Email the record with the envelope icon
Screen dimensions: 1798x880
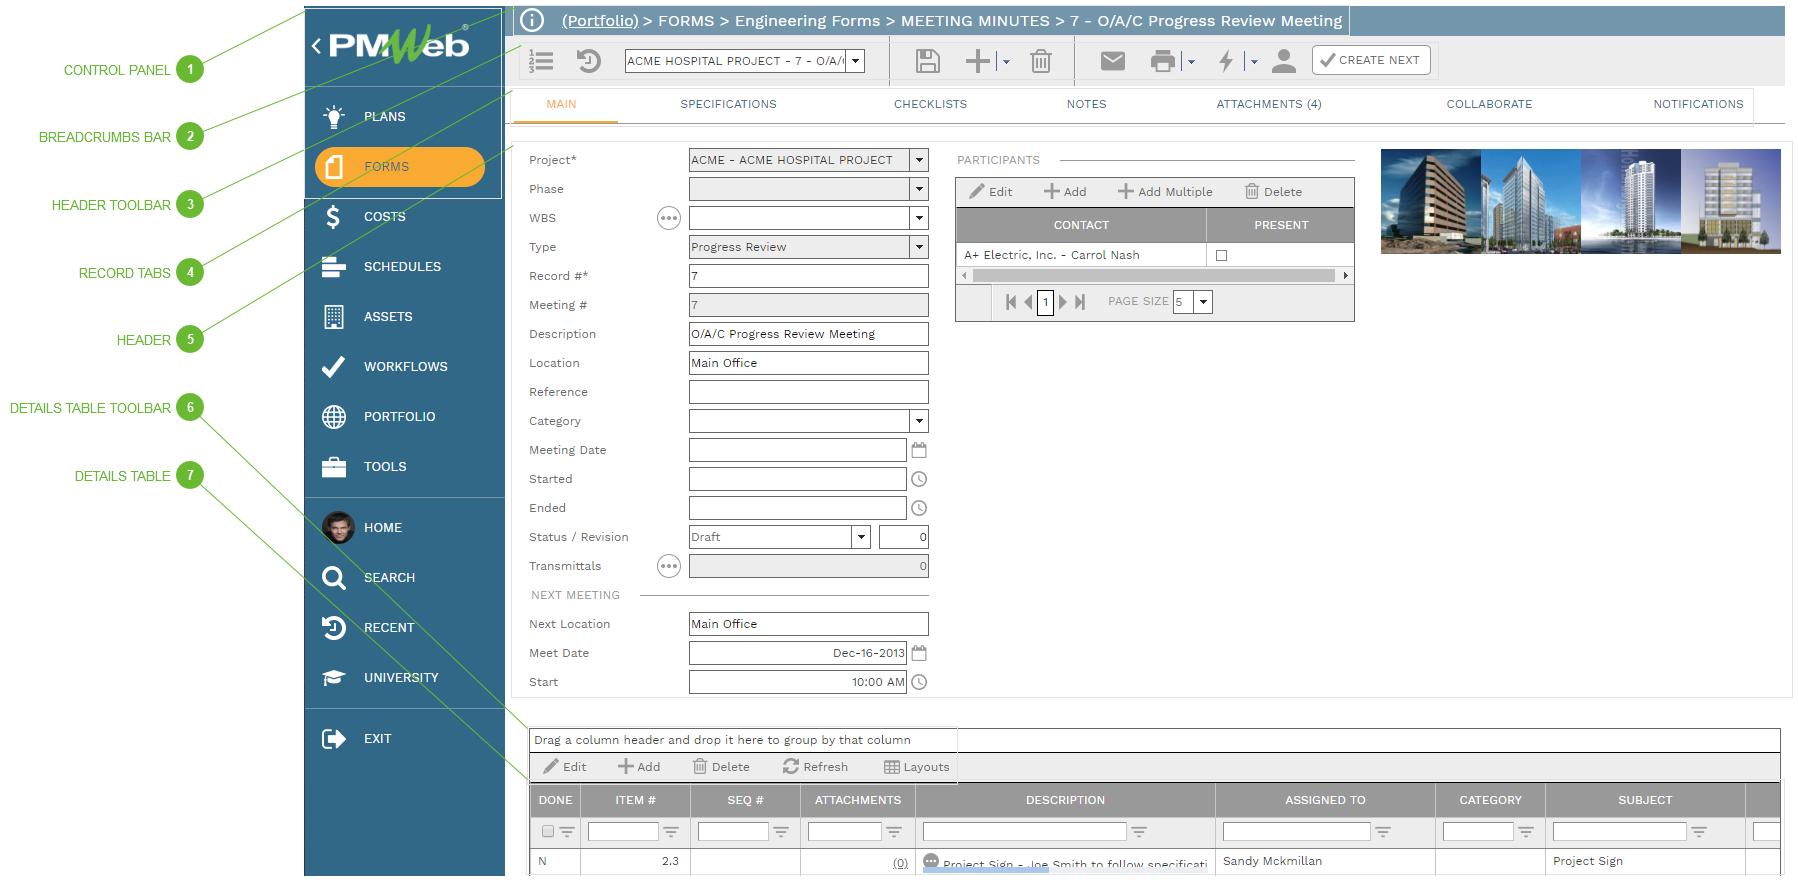[1113, 61]
